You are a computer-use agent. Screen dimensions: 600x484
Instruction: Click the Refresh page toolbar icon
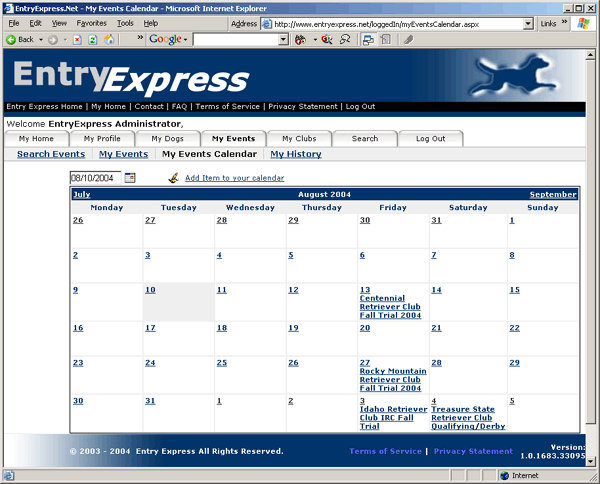(93, 39)
